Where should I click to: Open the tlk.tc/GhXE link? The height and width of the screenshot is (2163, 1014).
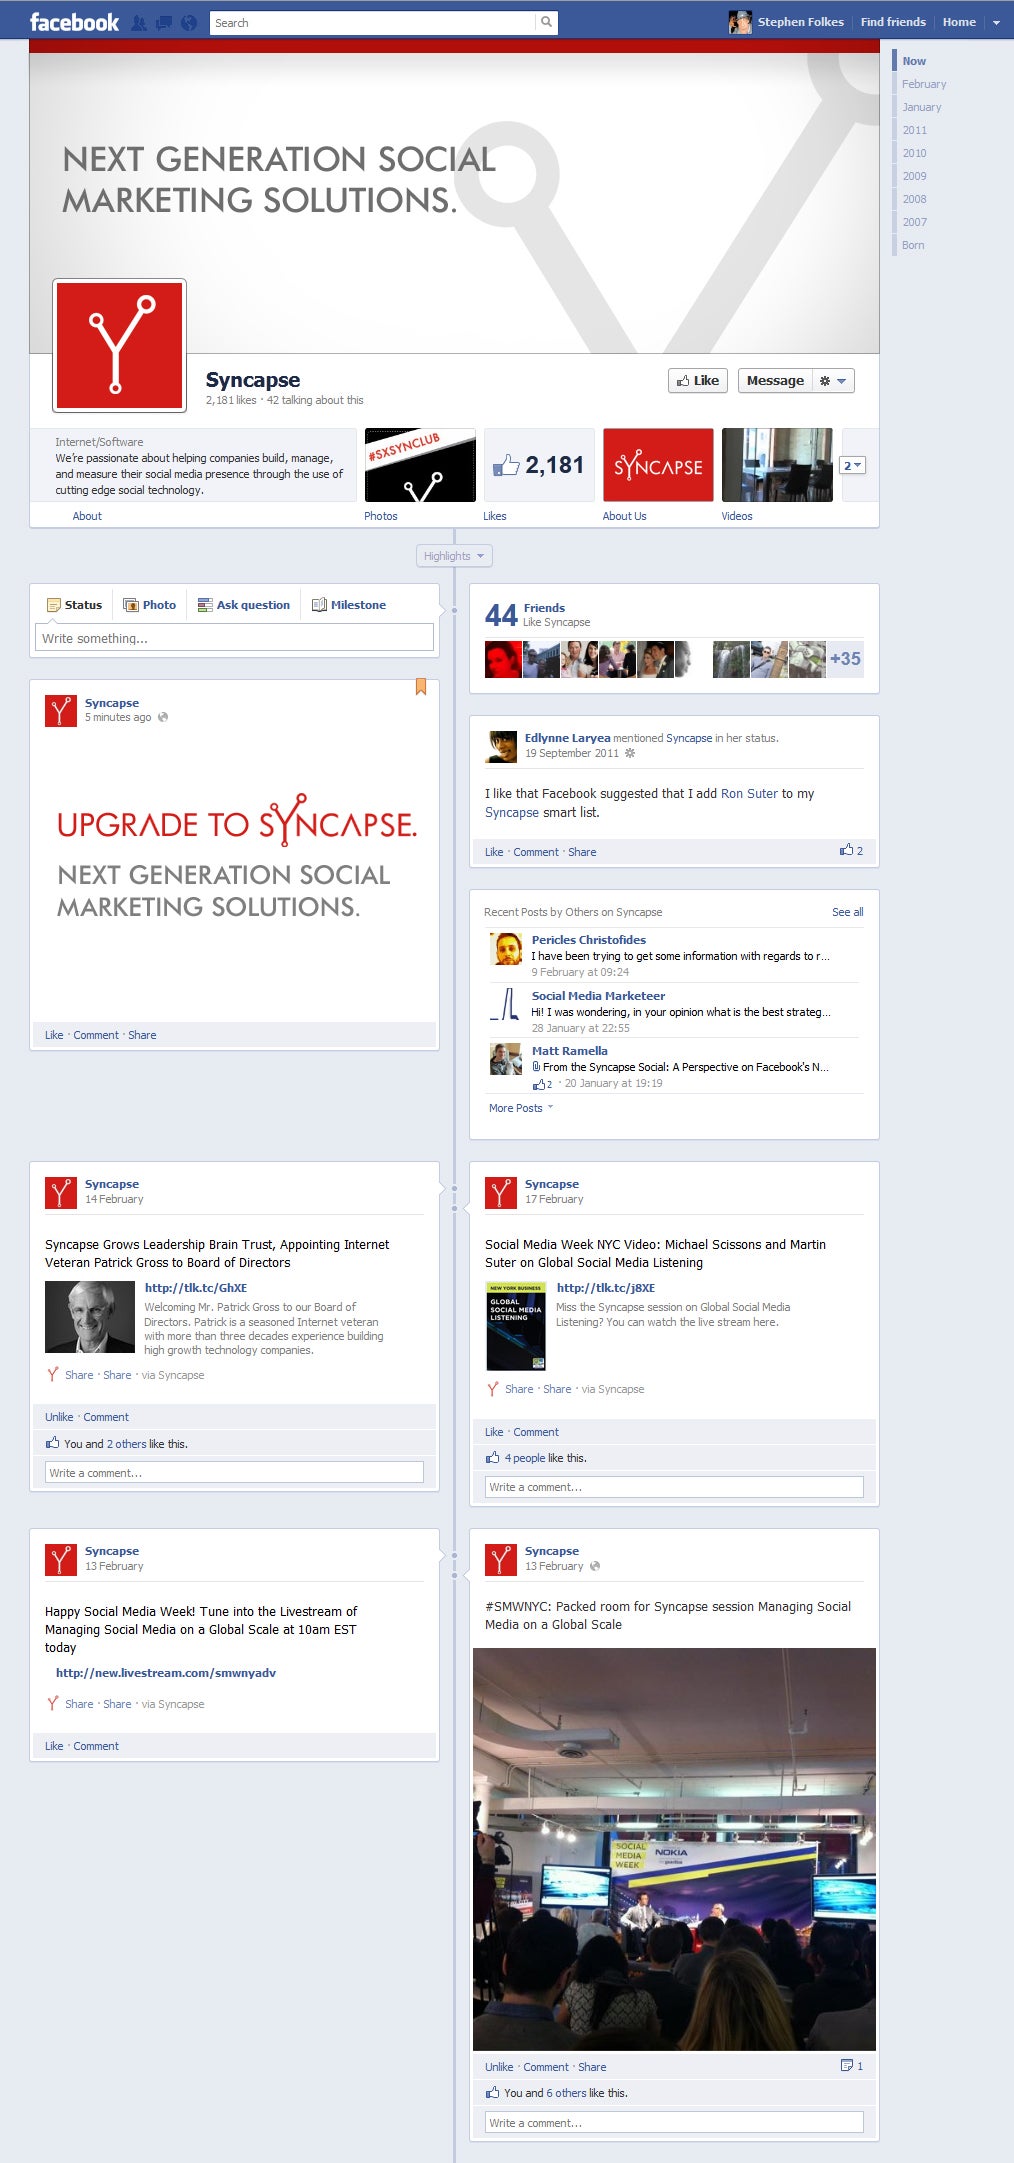[196, 1288]
